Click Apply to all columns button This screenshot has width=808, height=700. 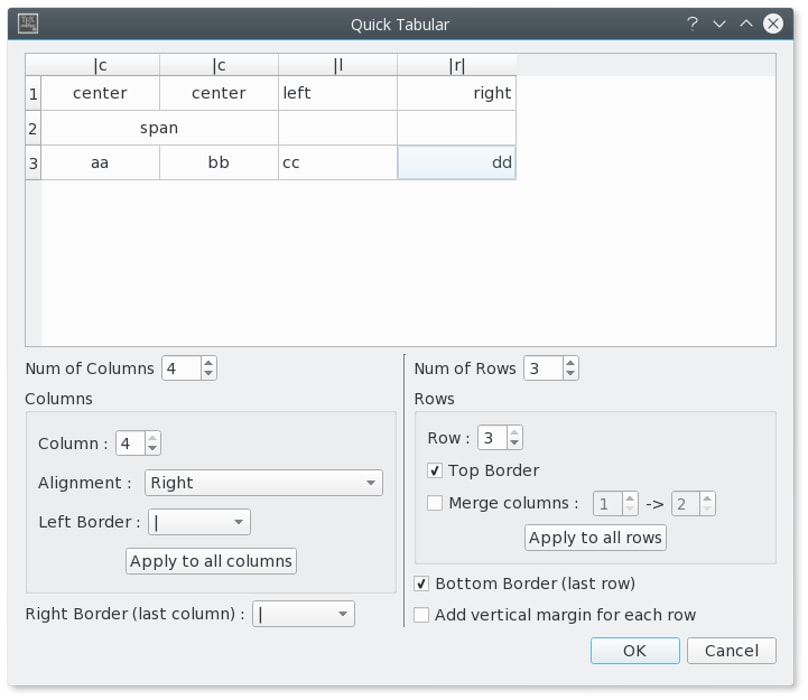211,561
